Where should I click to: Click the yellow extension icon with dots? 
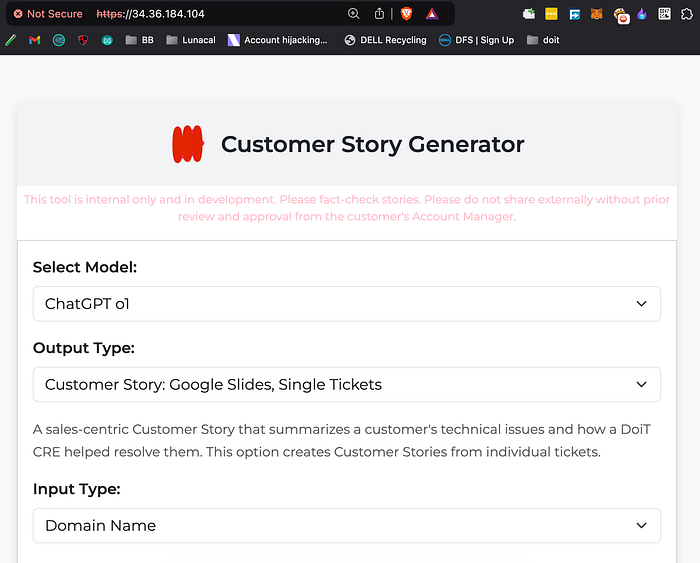tap(551, 14)
